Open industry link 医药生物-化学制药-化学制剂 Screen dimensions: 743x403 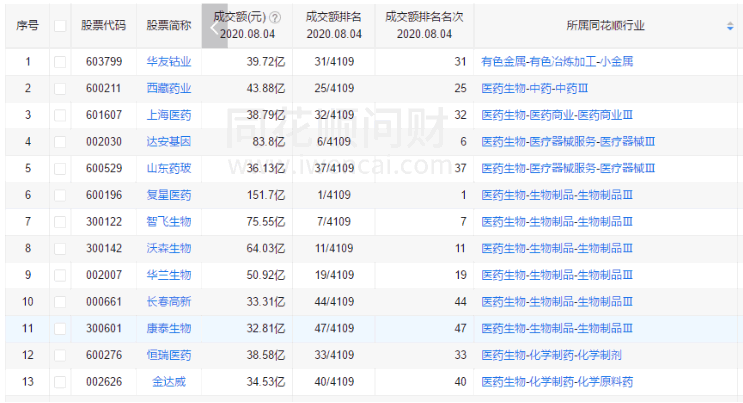click(551, 355)
